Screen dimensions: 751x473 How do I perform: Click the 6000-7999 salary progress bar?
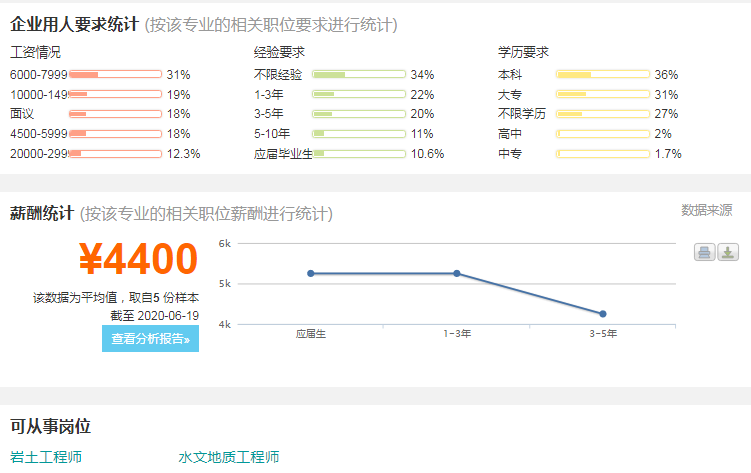(x=115, y=74)
